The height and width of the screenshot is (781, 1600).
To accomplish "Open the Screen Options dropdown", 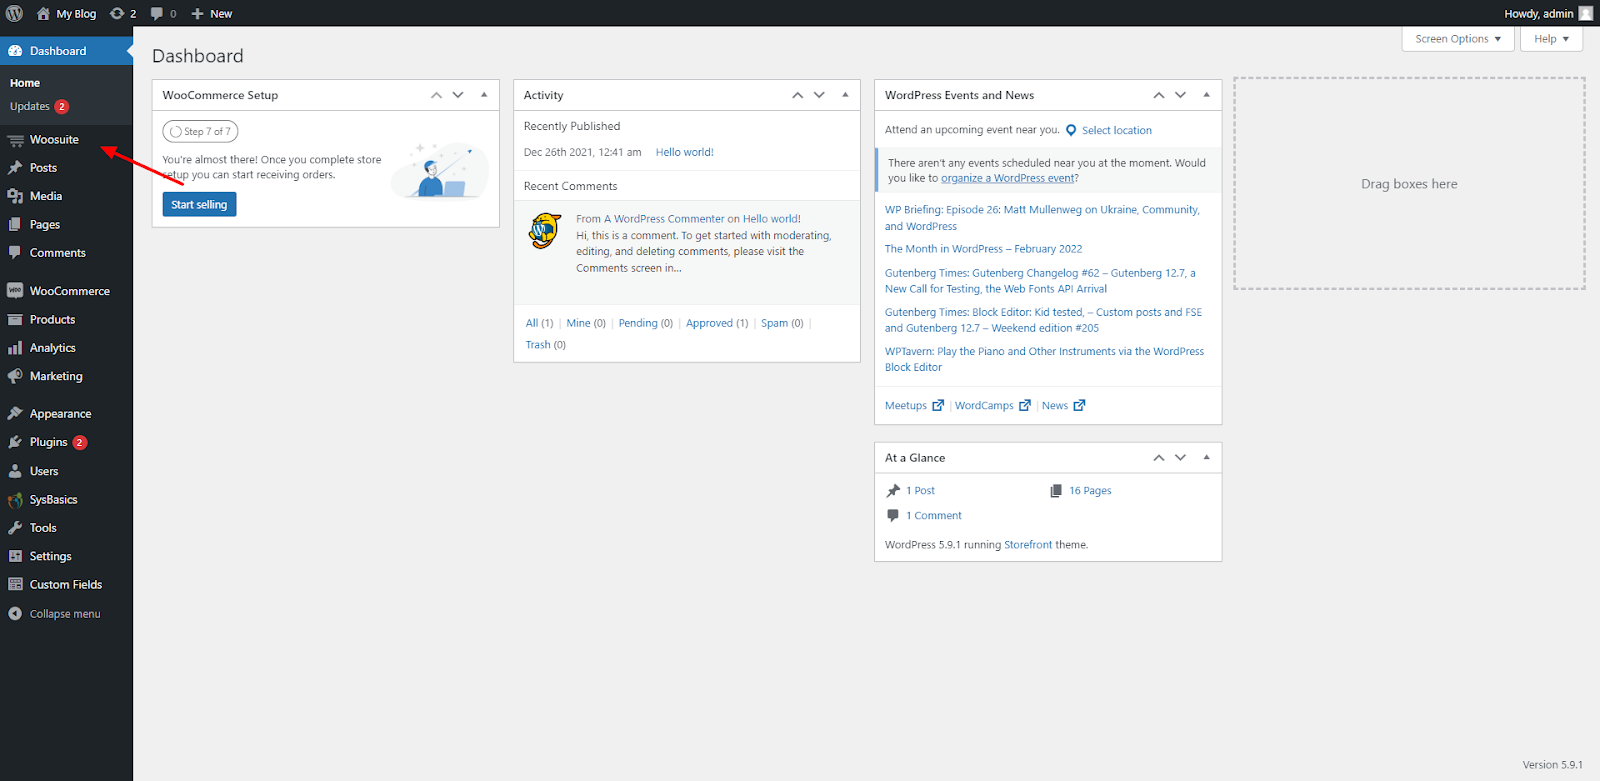I will [1458, 39].
